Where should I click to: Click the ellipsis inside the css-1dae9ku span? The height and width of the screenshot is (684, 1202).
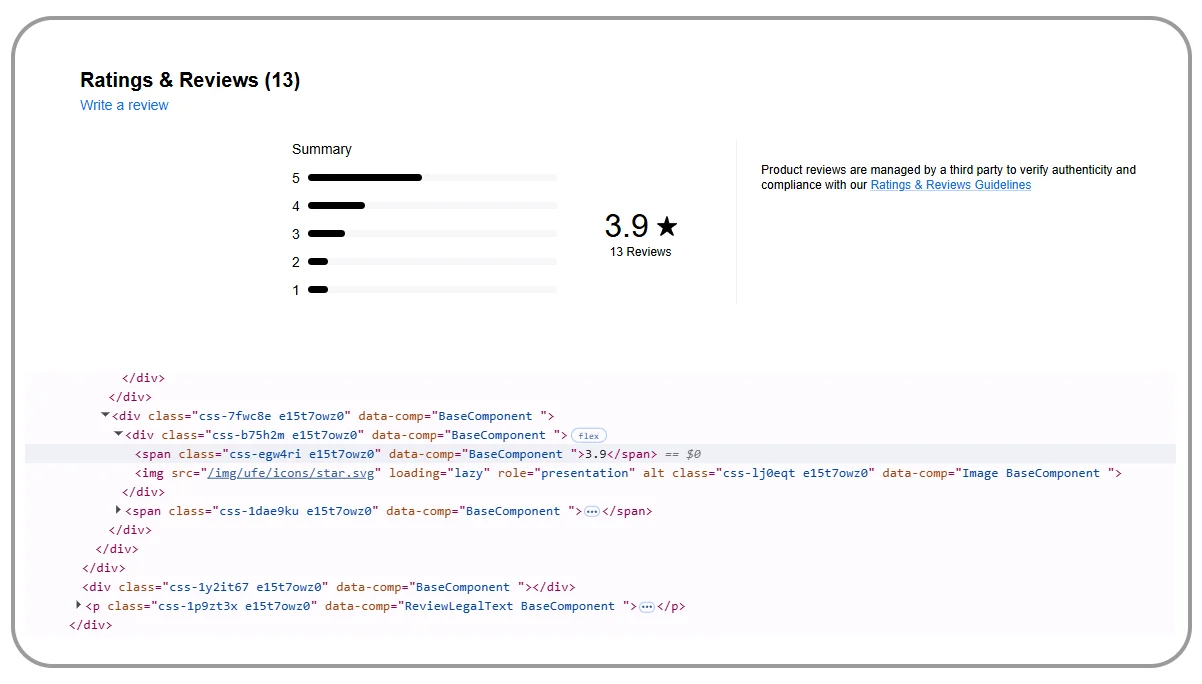592,511
